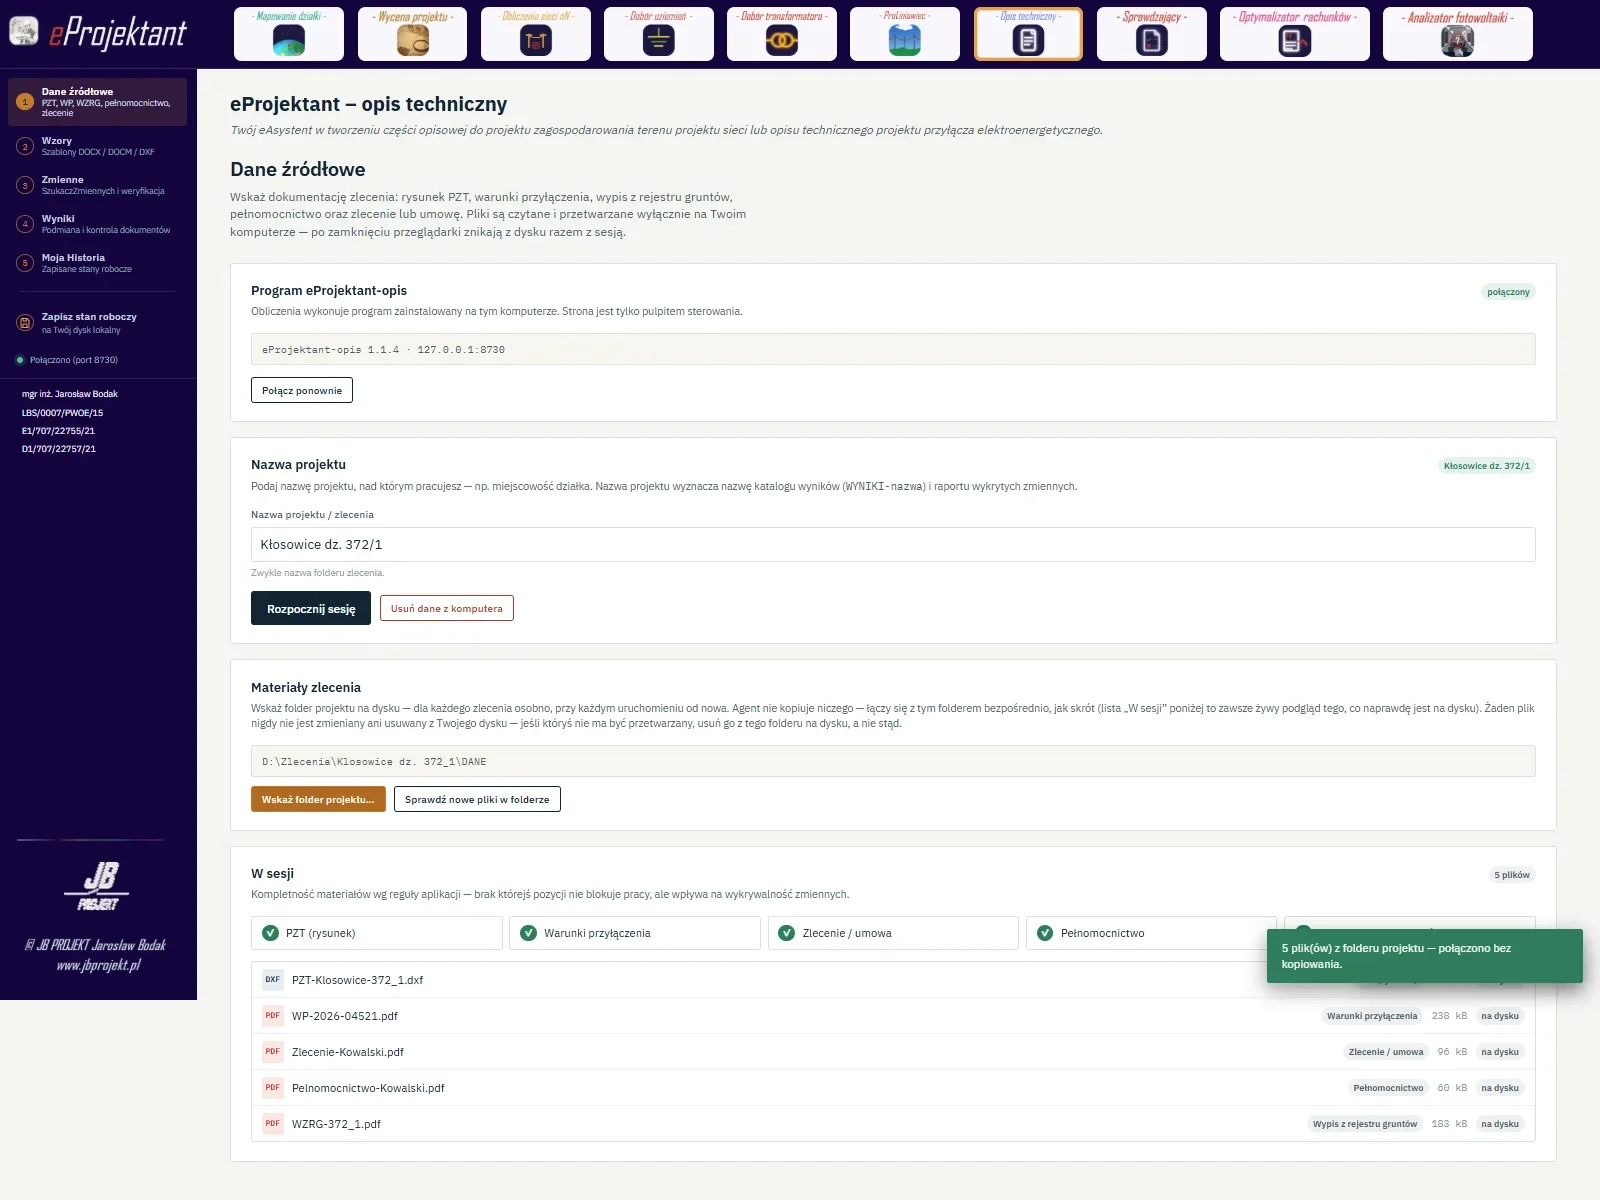Click the PDF icon of WZRG-372_1.pdf

click(273, 1124)
